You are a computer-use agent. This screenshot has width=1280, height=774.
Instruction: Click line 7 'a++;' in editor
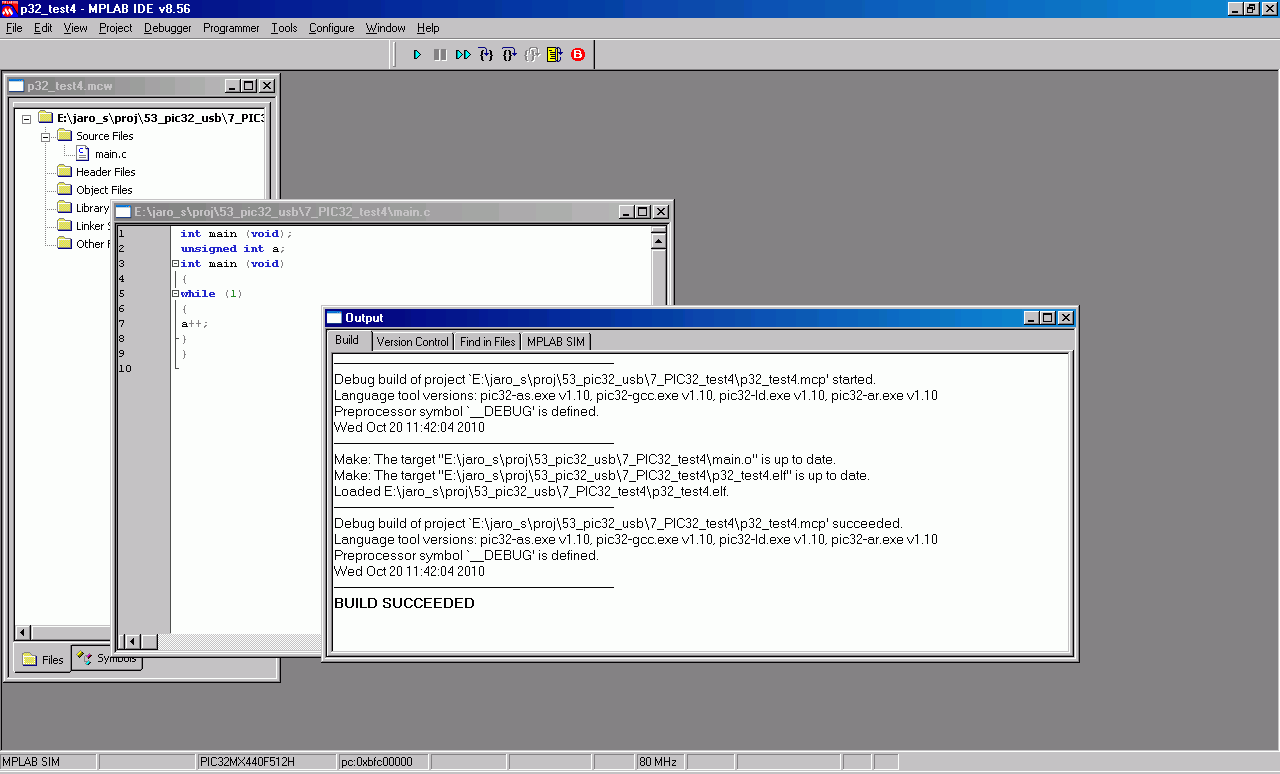click(195, 324)
